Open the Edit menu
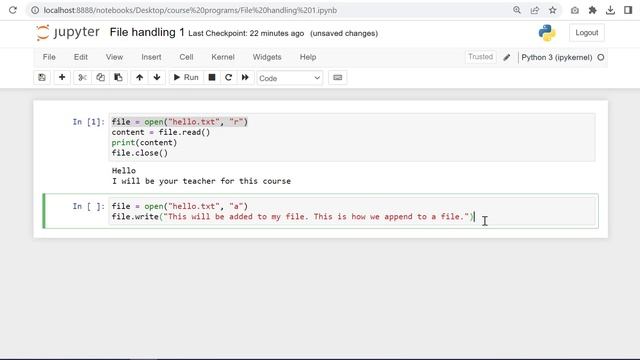This screenshot has width=640, height=360. [80, 57]
